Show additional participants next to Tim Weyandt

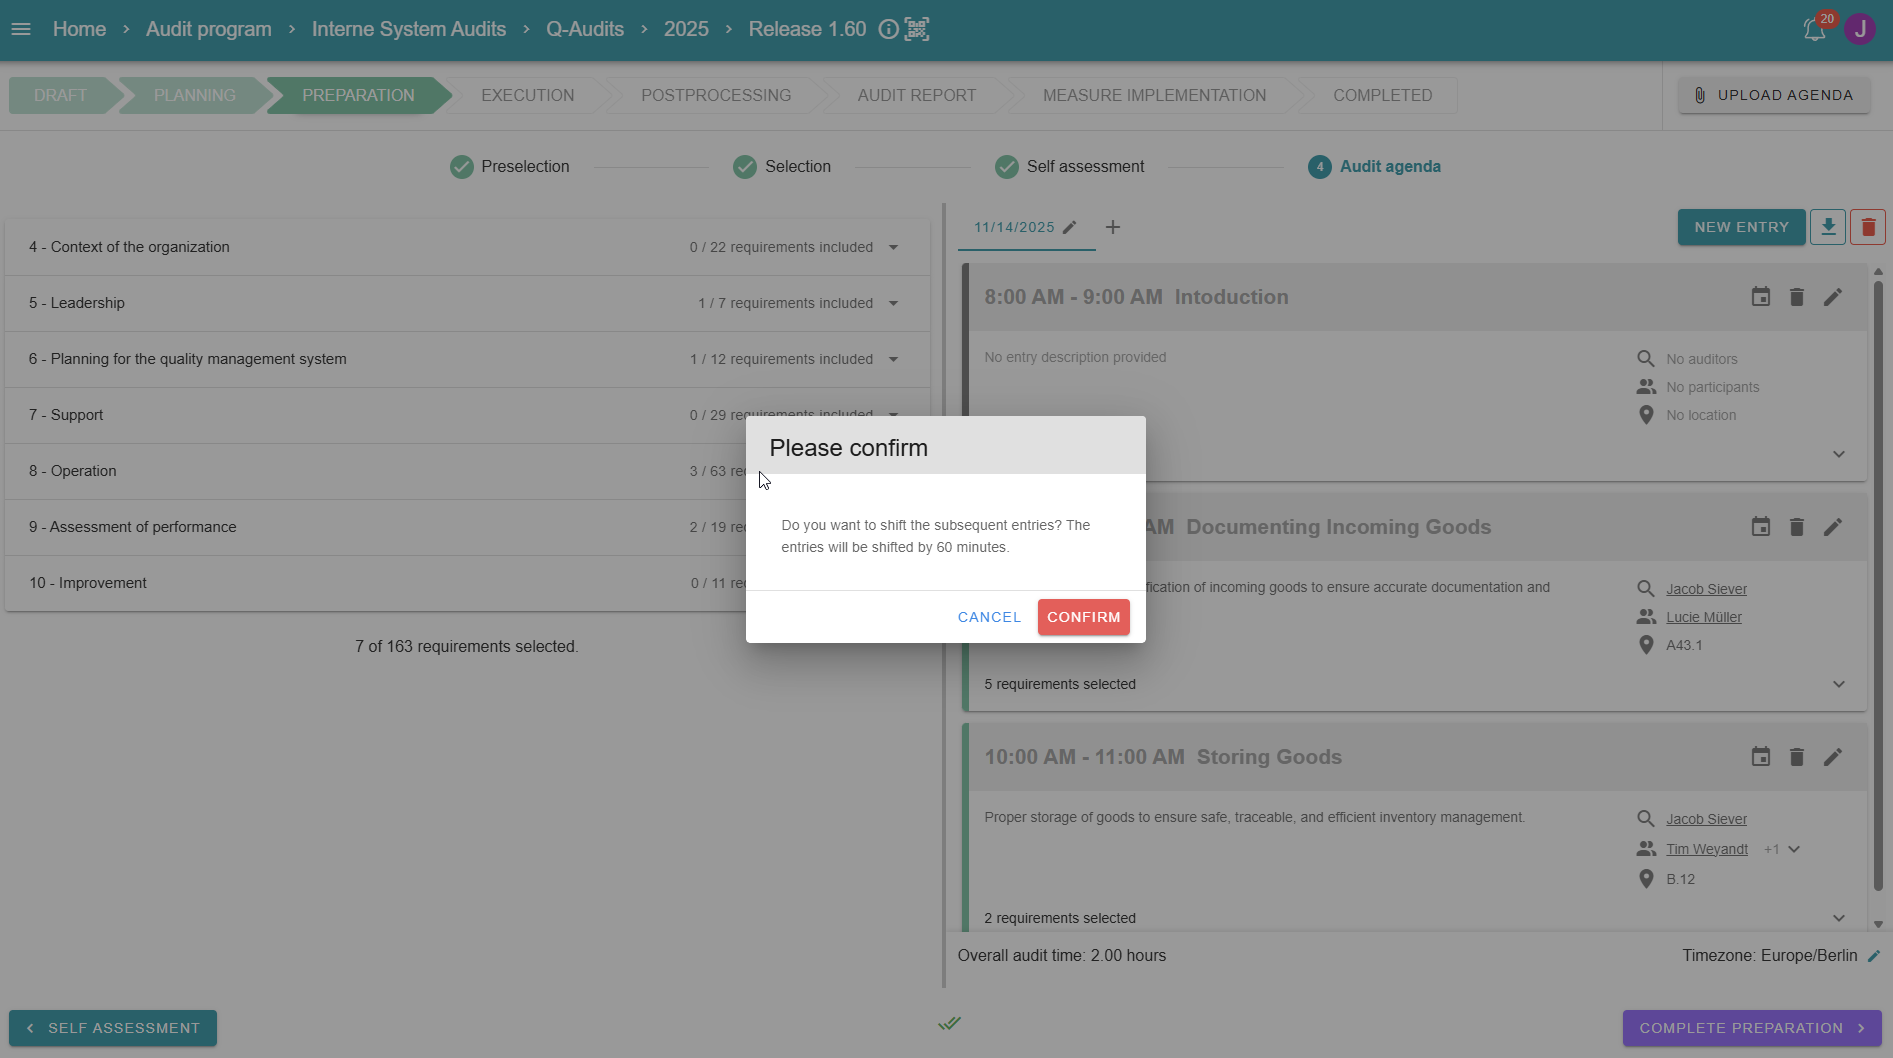1793,849
